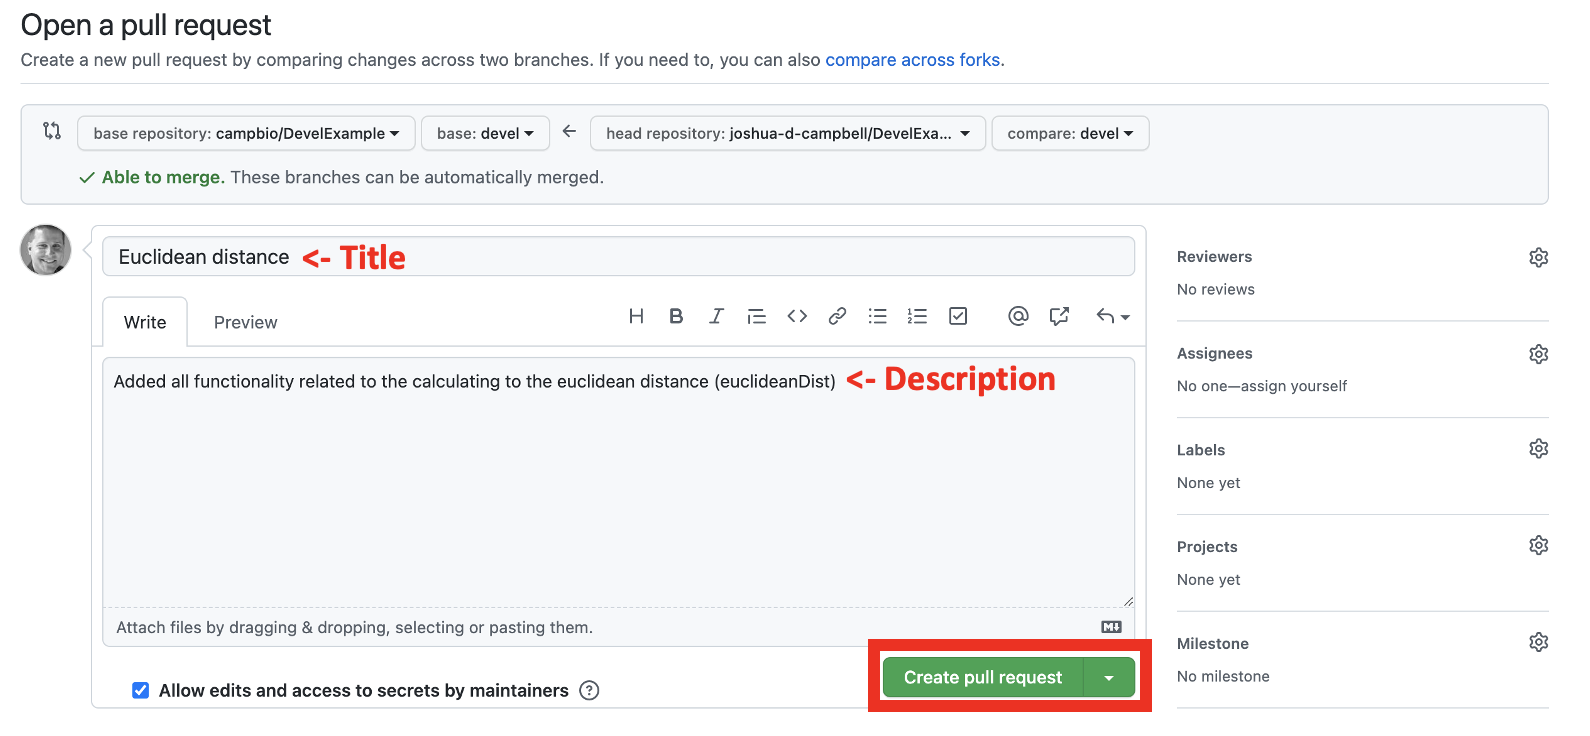Expand the Create pull request options arrow
The image size is (1590, 736).
pyautogui.click(x=1109, y=677)
